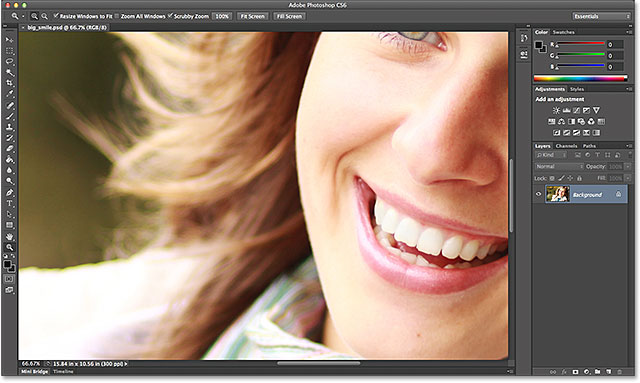This screenshot has height=383, width=640.
Task: Enable Zoom All Windows checkbox
Action: [117, 16]
